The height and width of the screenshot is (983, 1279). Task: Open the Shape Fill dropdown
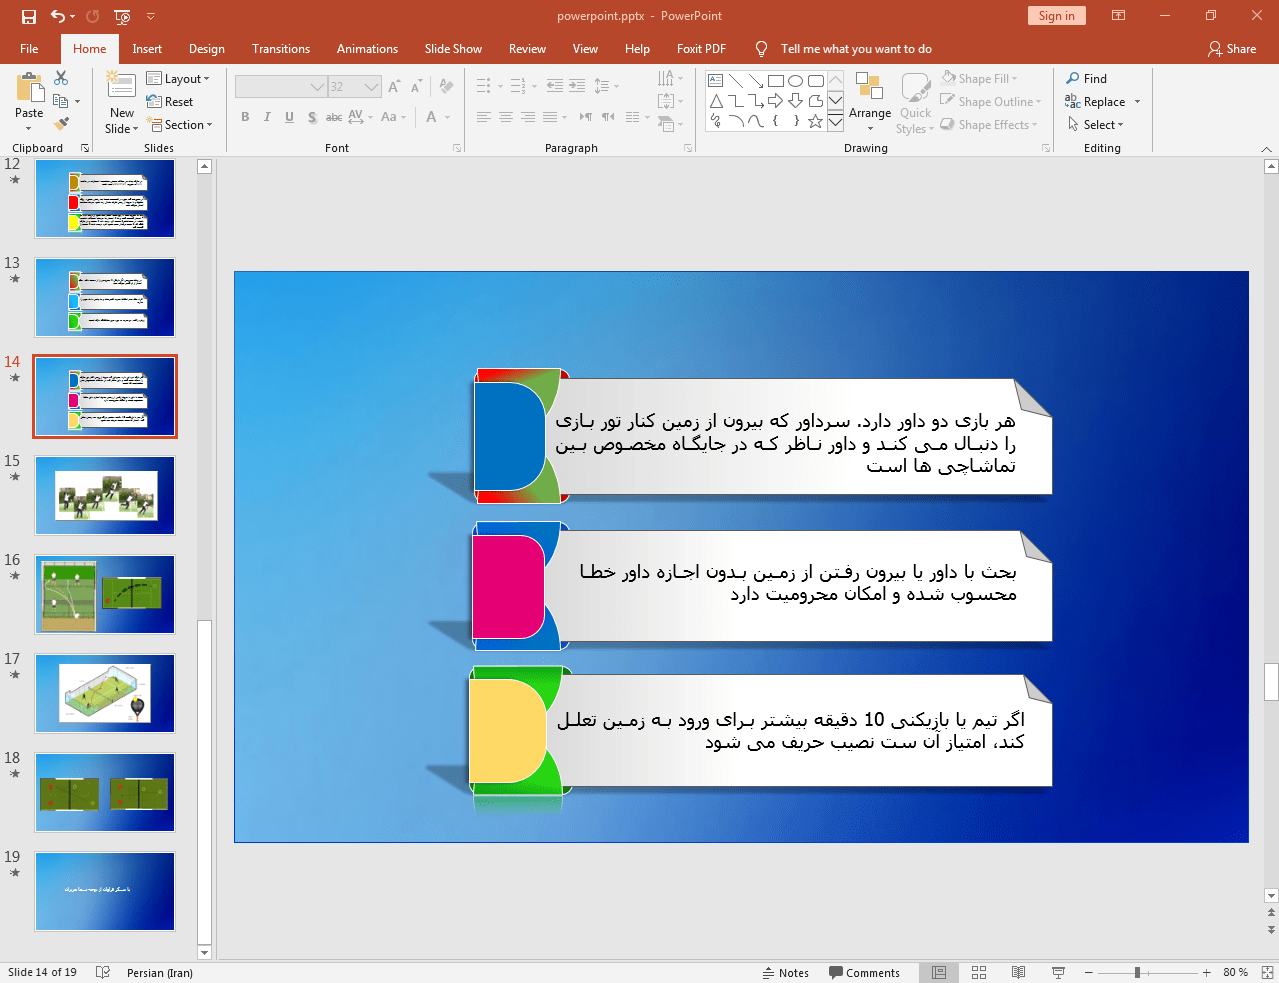tap(980, 78)
